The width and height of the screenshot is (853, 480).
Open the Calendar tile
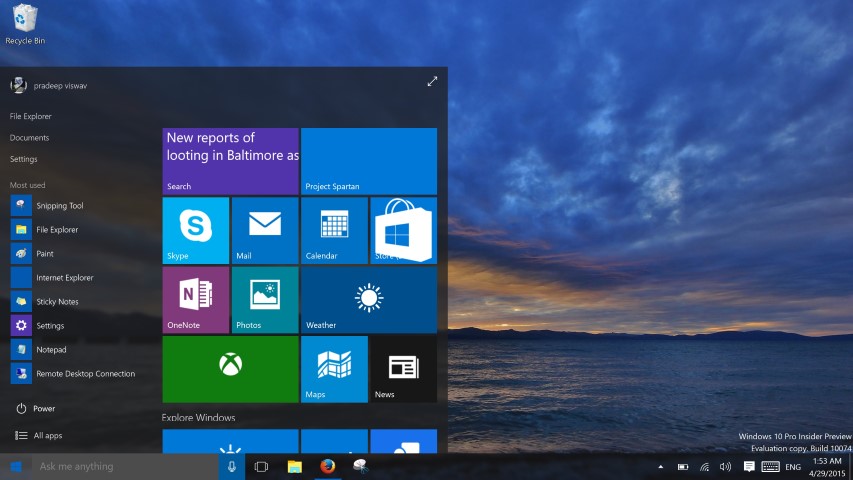point(333,230)
